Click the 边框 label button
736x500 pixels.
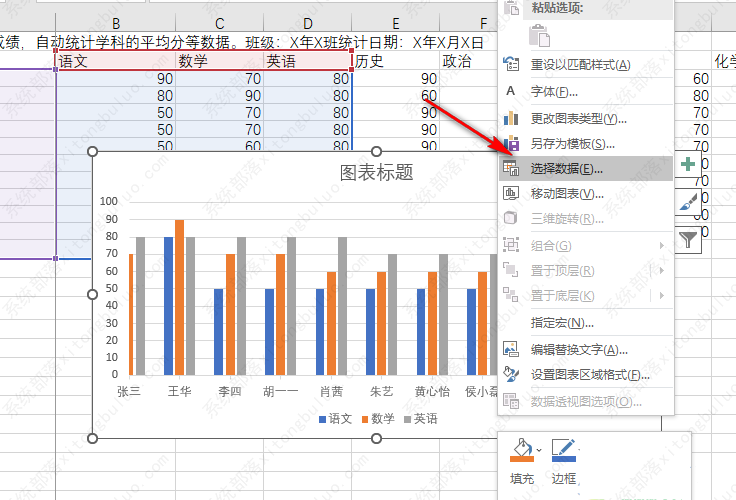(x=564, y=478)
